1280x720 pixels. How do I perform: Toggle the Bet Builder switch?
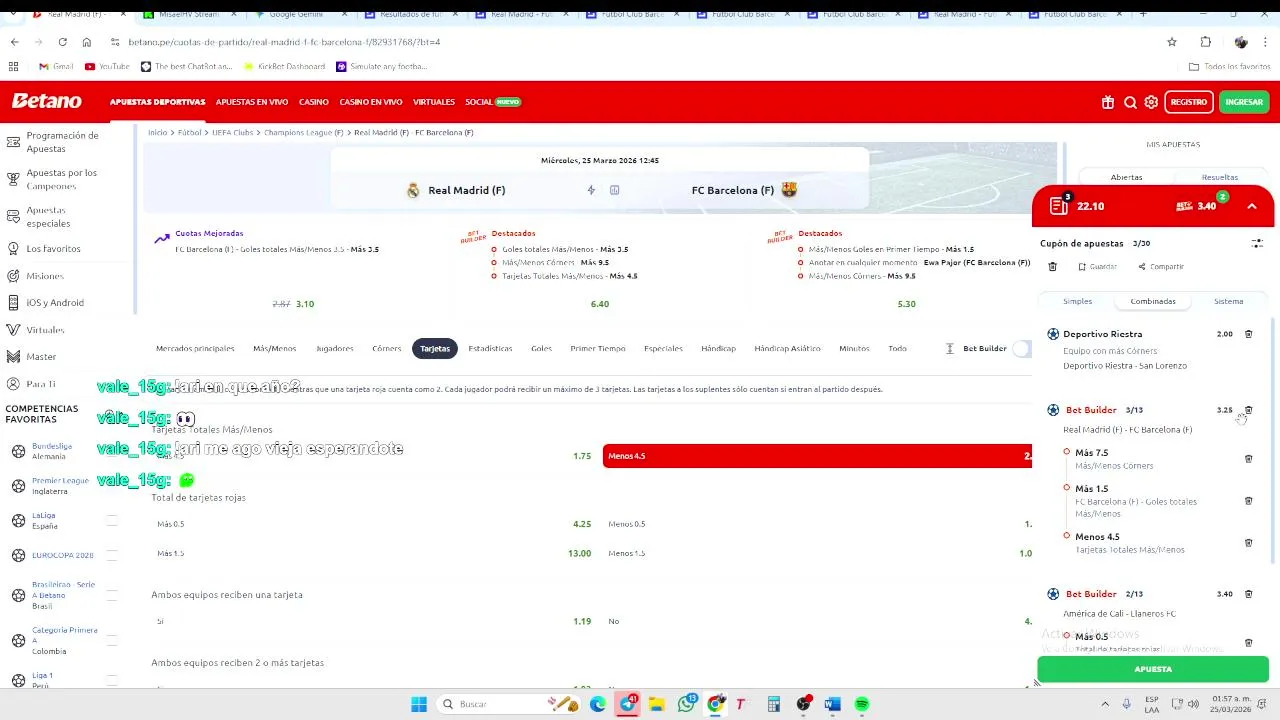(1021, 348)
